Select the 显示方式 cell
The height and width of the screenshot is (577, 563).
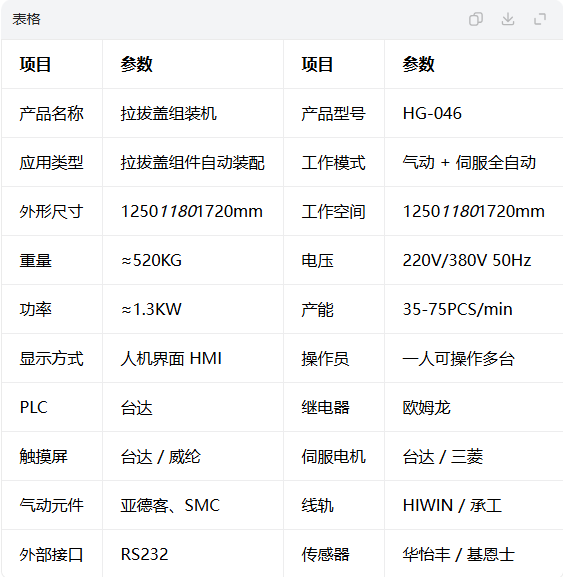coord(52,359)
